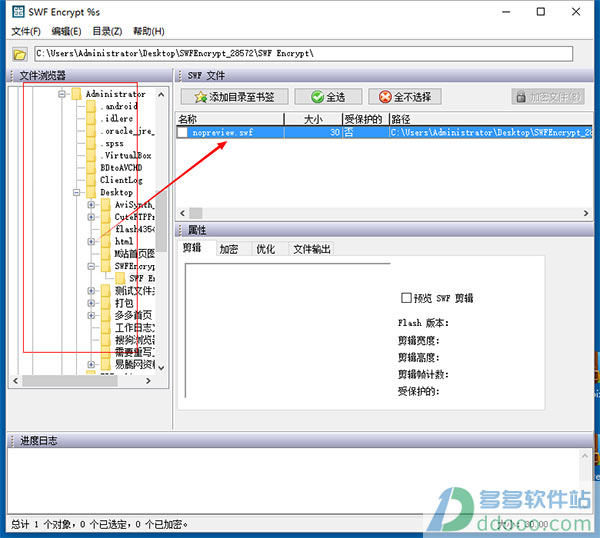Select the flash435 folder in tree

point(135,229)
